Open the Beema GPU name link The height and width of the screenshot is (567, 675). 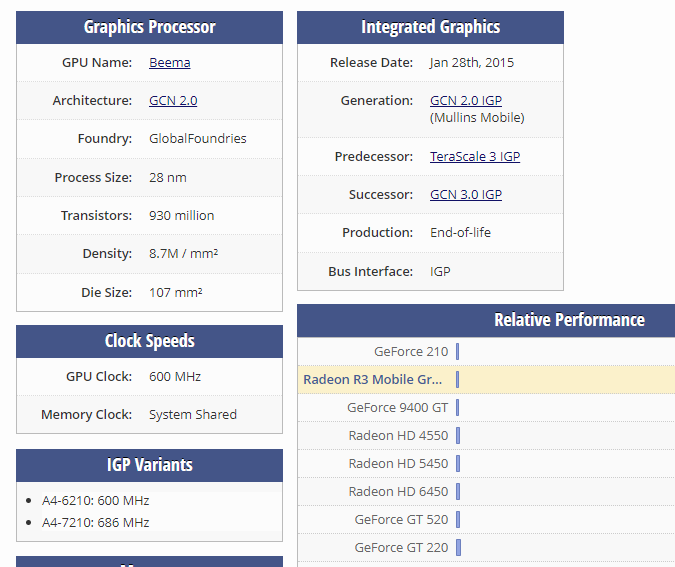pyautogui.click(x=170, y=63)
